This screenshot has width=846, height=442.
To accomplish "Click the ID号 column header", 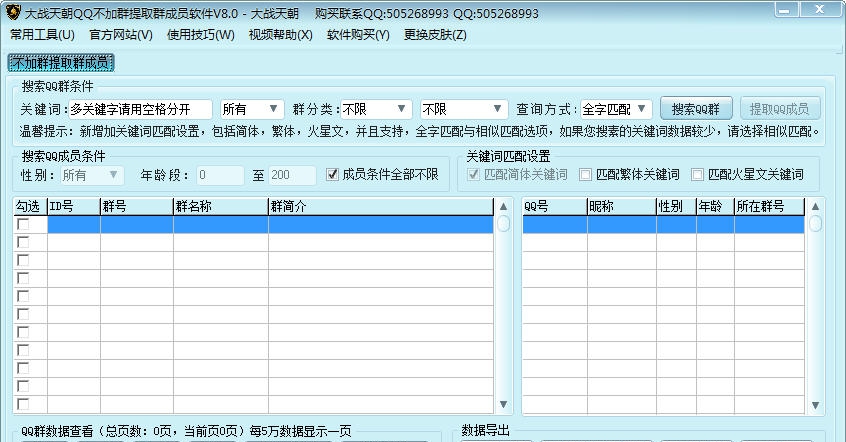I will [74, 206].
